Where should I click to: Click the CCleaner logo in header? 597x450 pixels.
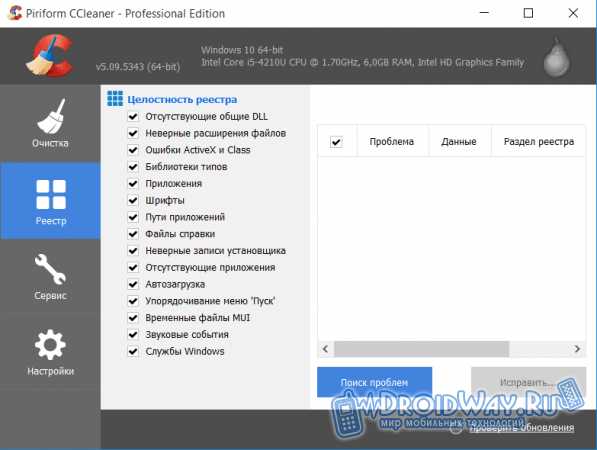(50, 55)
